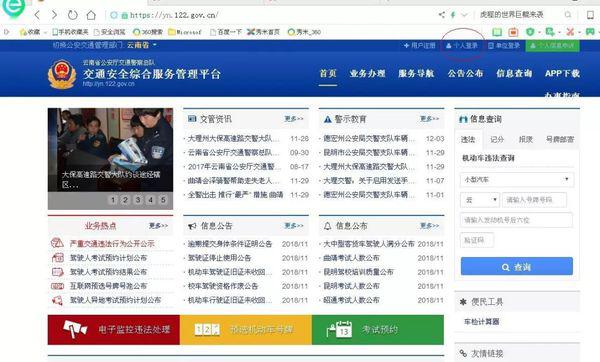Click the search magnifier icon in browser
Viewport: 600px width, 362px height.
click(x=568, y=15)
